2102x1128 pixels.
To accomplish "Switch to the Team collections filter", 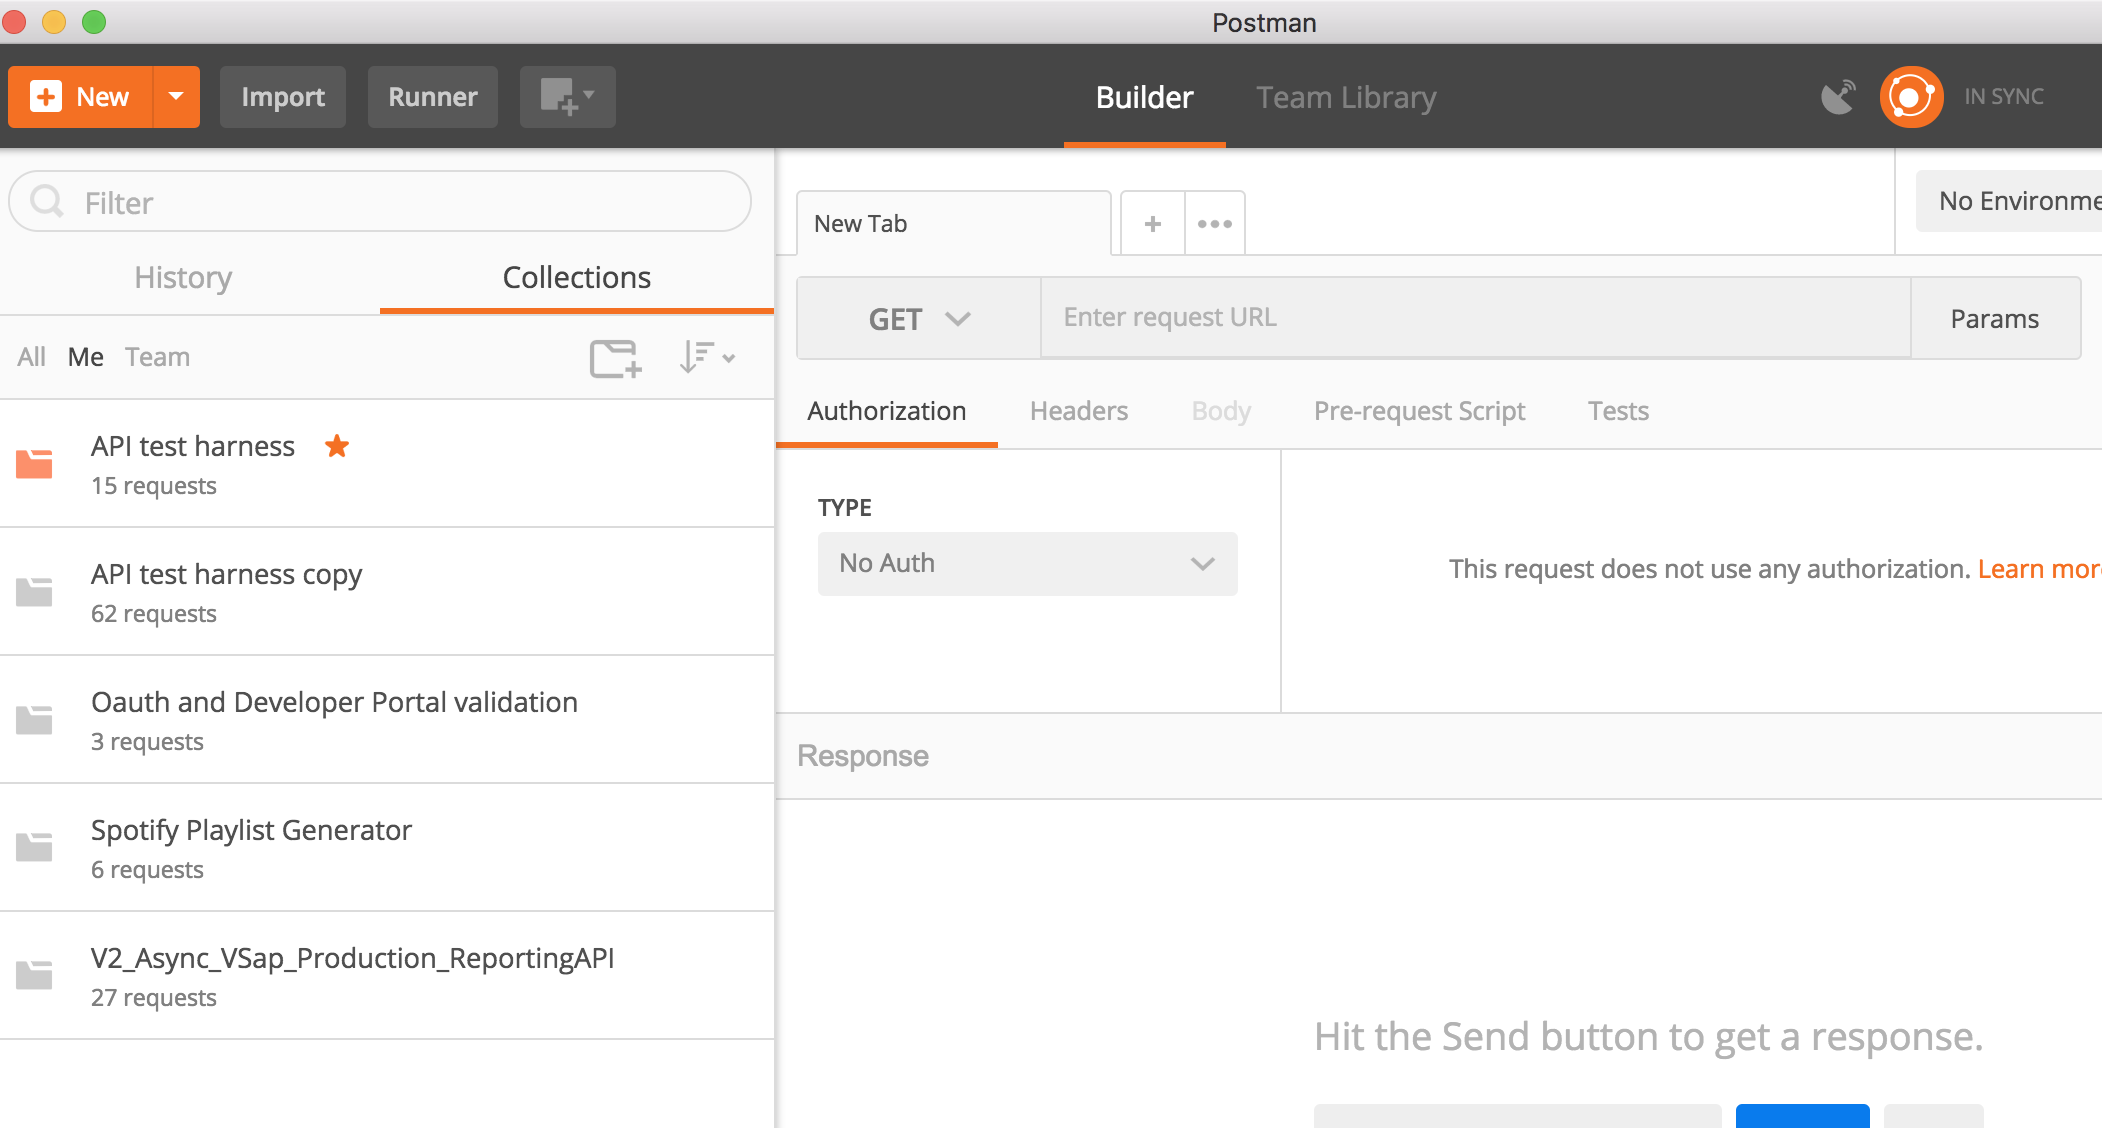I will pos(157,356).
